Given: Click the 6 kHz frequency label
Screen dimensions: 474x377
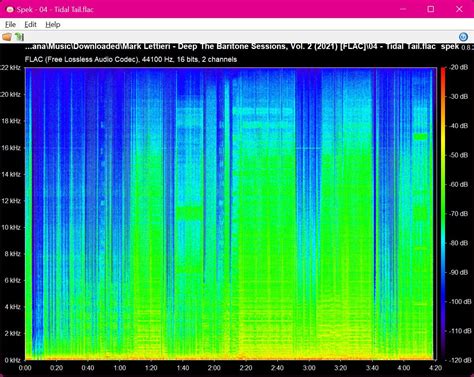Looking at the screenshot, I should coord(12,280).
